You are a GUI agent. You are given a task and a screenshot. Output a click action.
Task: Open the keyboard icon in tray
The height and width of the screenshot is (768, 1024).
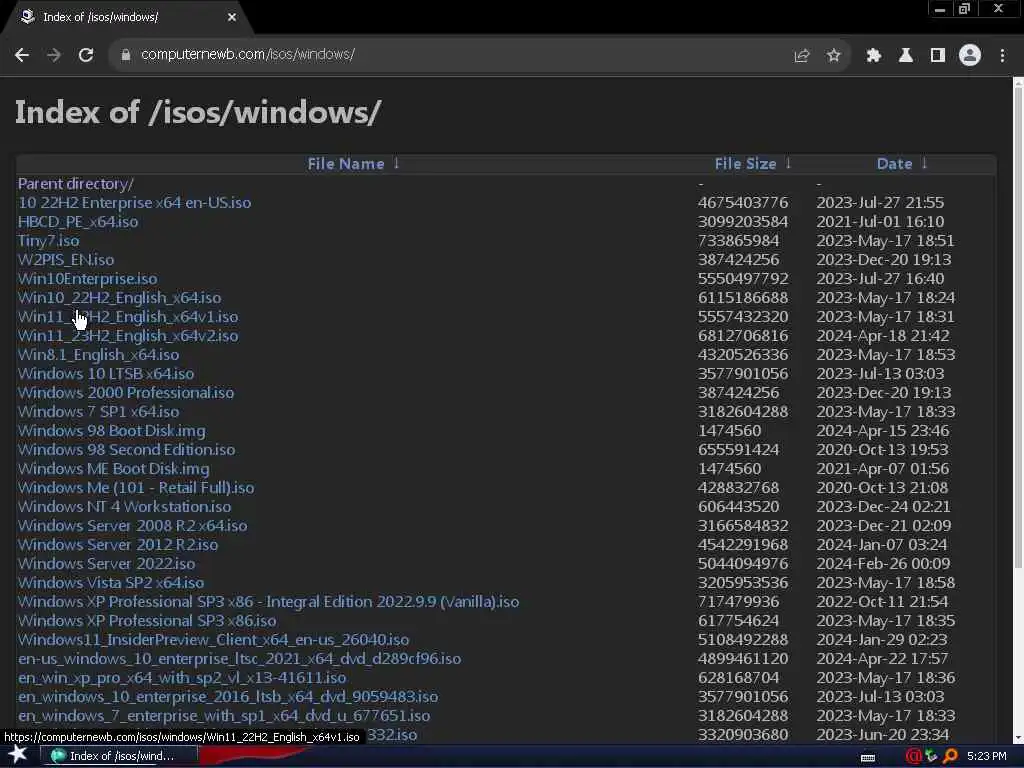868,757
